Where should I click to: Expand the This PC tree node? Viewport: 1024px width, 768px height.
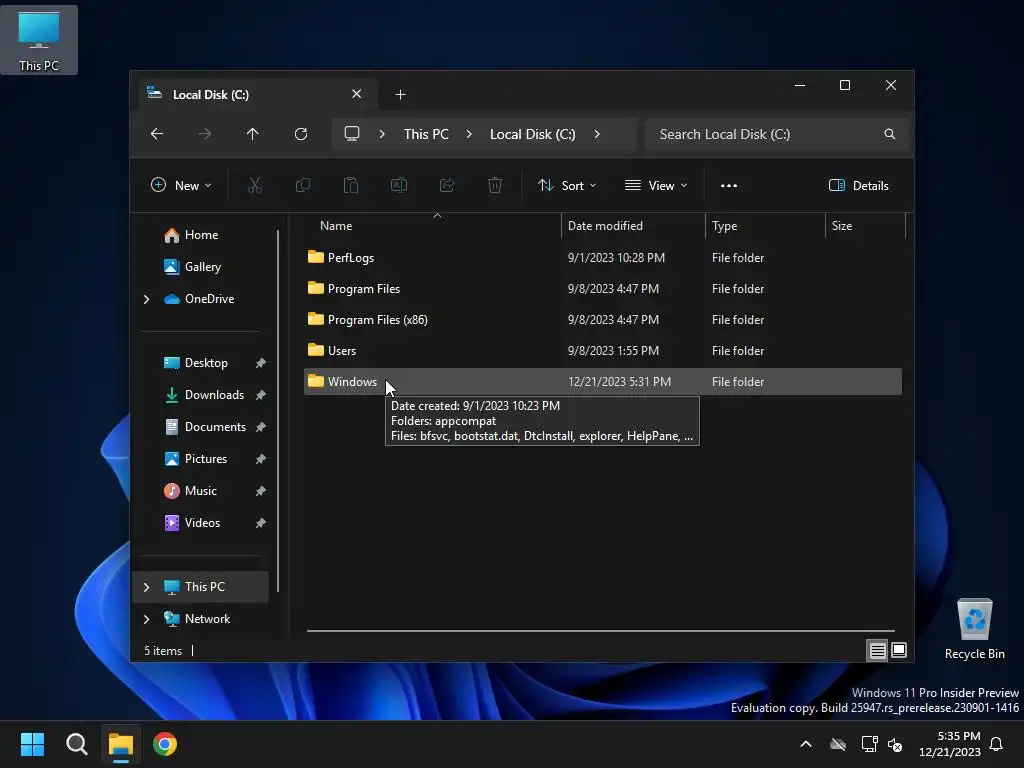(146, 587)
